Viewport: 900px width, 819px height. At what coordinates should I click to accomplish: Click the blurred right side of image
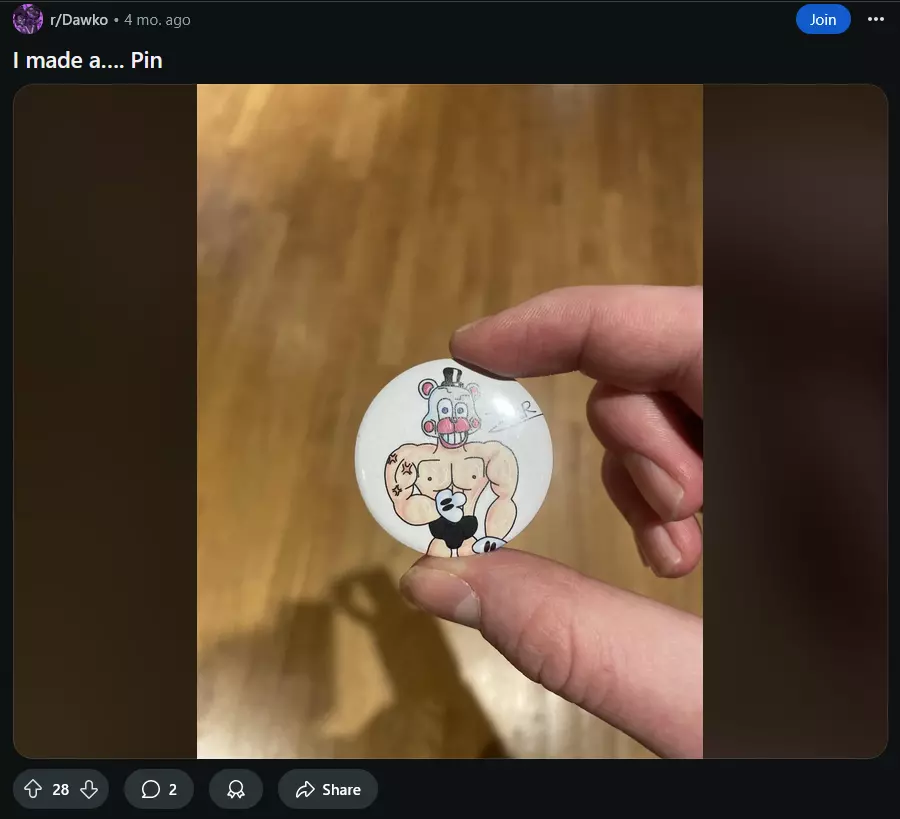pos(795,421)
